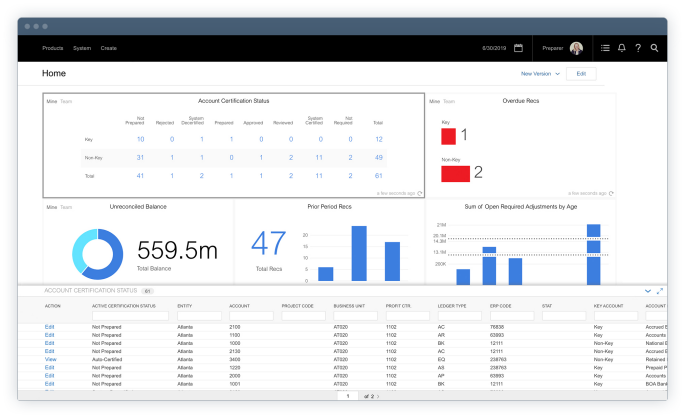Image resolution: width=685 pixels, height=418 pixels.
Task: Click the red Key overdue recs bar
Action: (449, 135)
